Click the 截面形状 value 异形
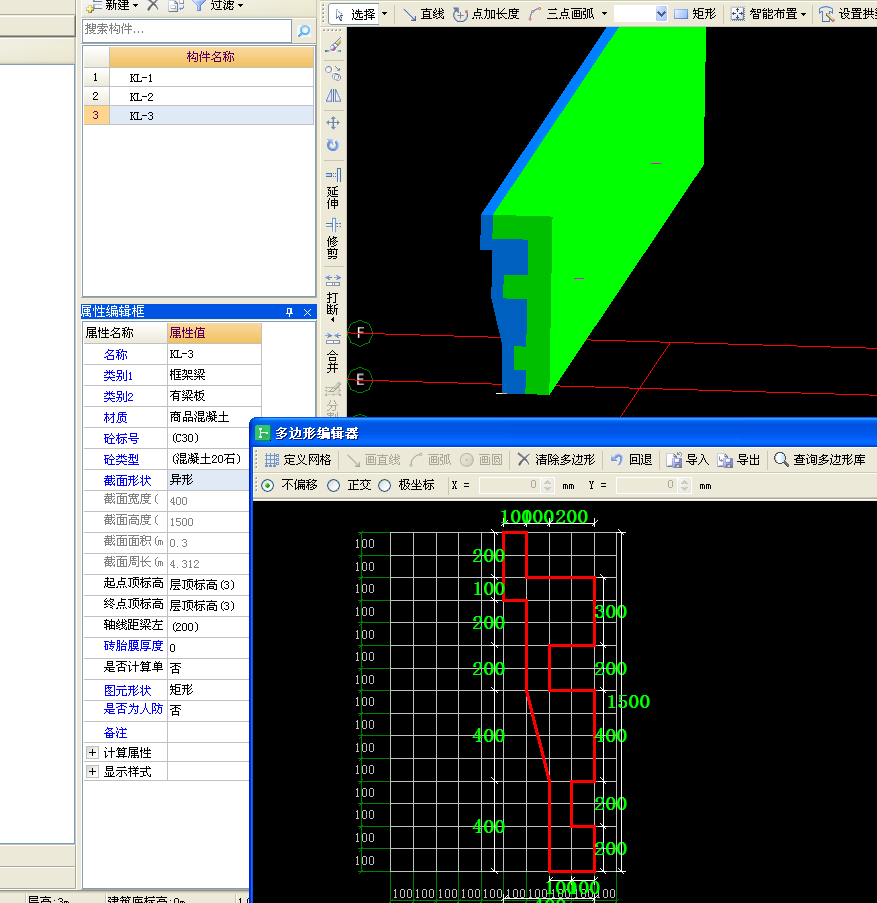 (x=208, y=480)
